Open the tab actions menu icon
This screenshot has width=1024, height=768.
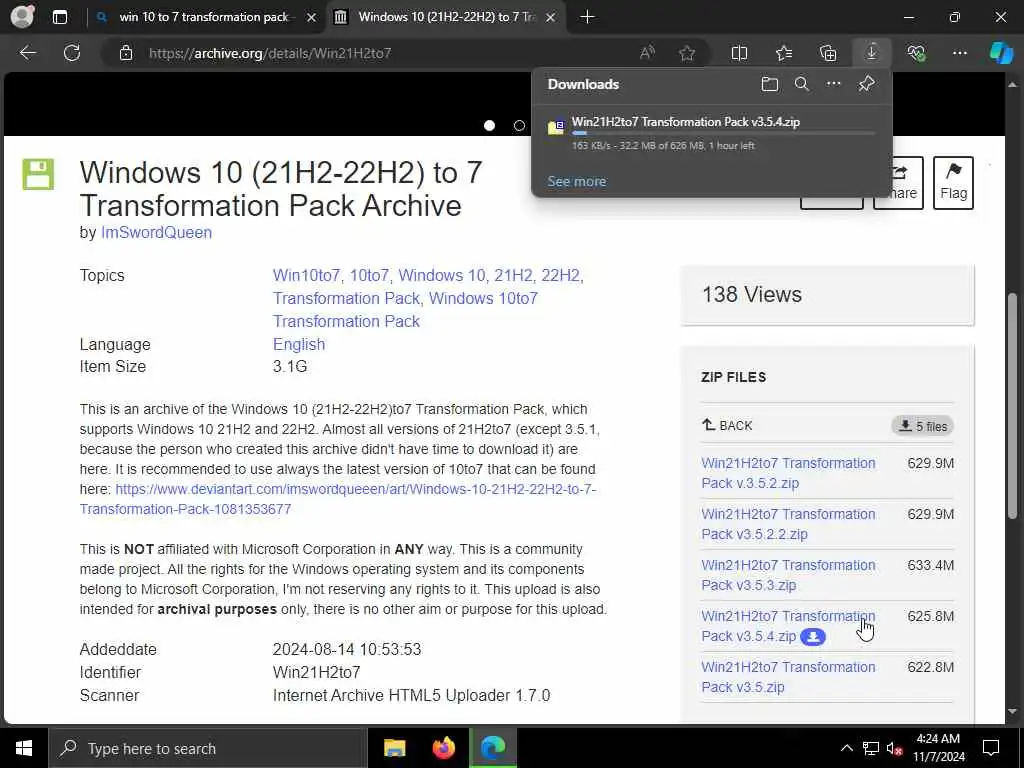click(59, 17)
